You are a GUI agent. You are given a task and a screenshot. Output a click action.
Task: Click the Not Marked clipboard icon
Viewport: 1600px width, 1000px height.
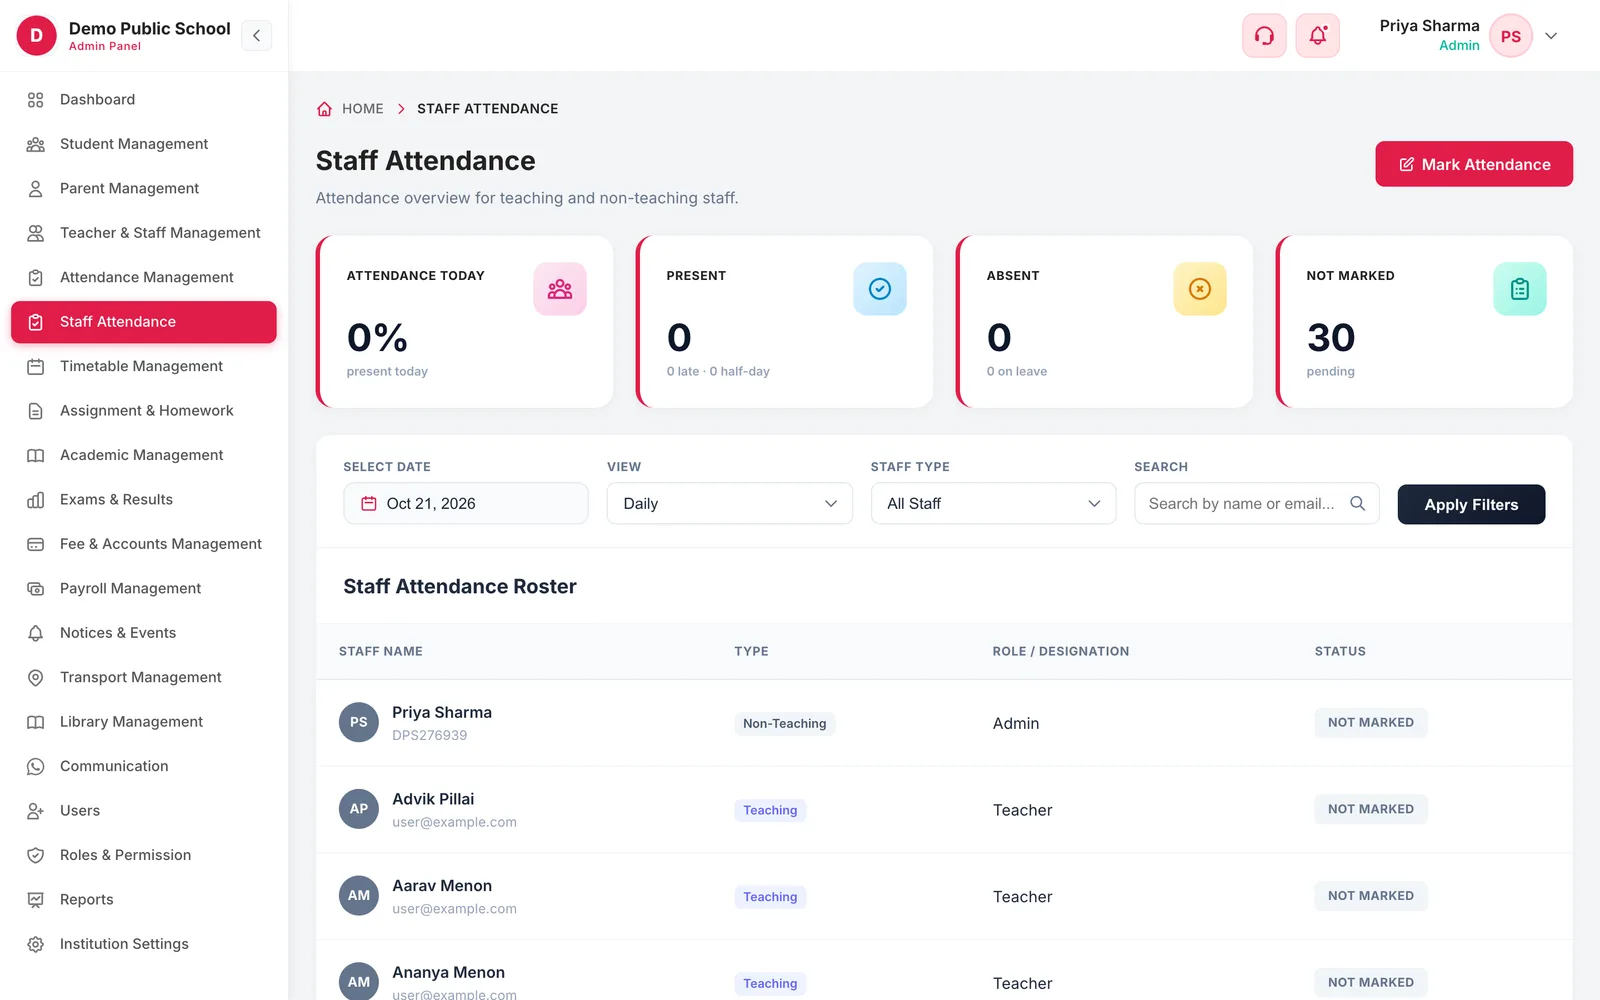tap(1520, 289)
